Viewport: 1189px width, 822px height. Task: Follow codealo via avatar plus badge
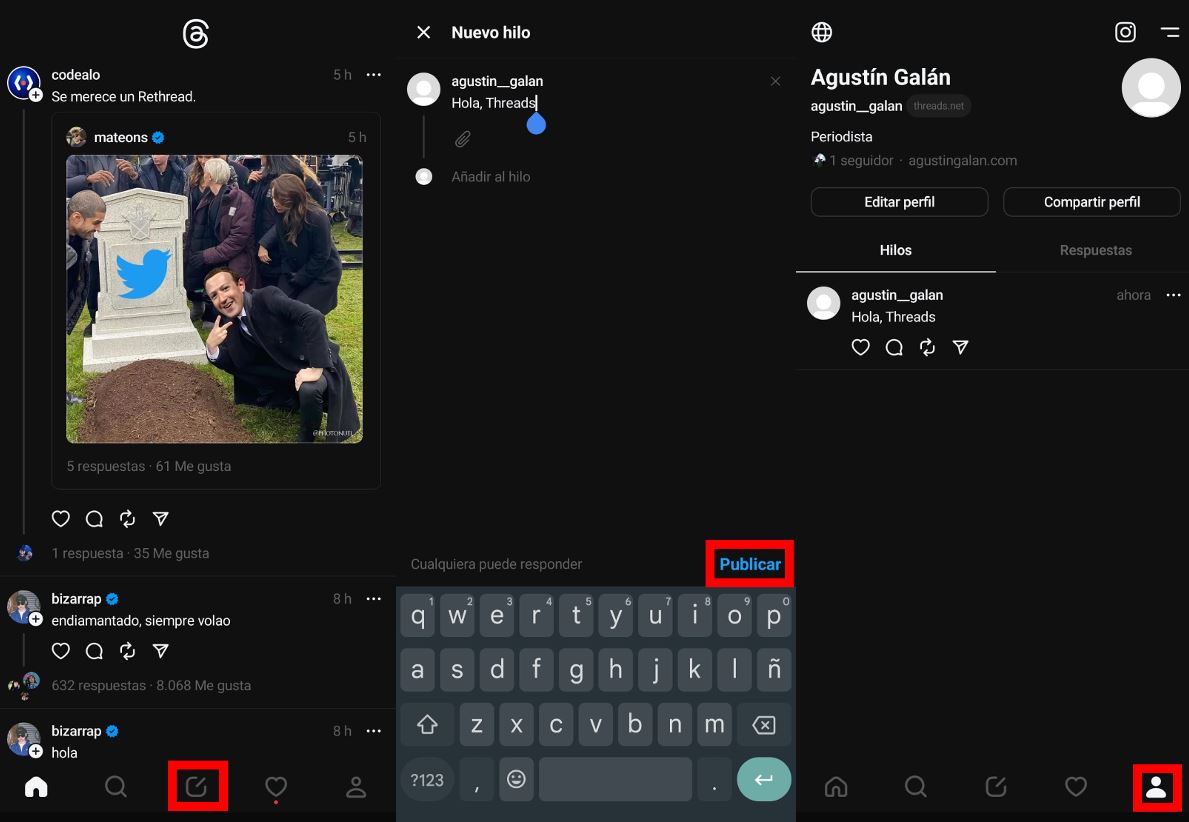tap(36, 95)
